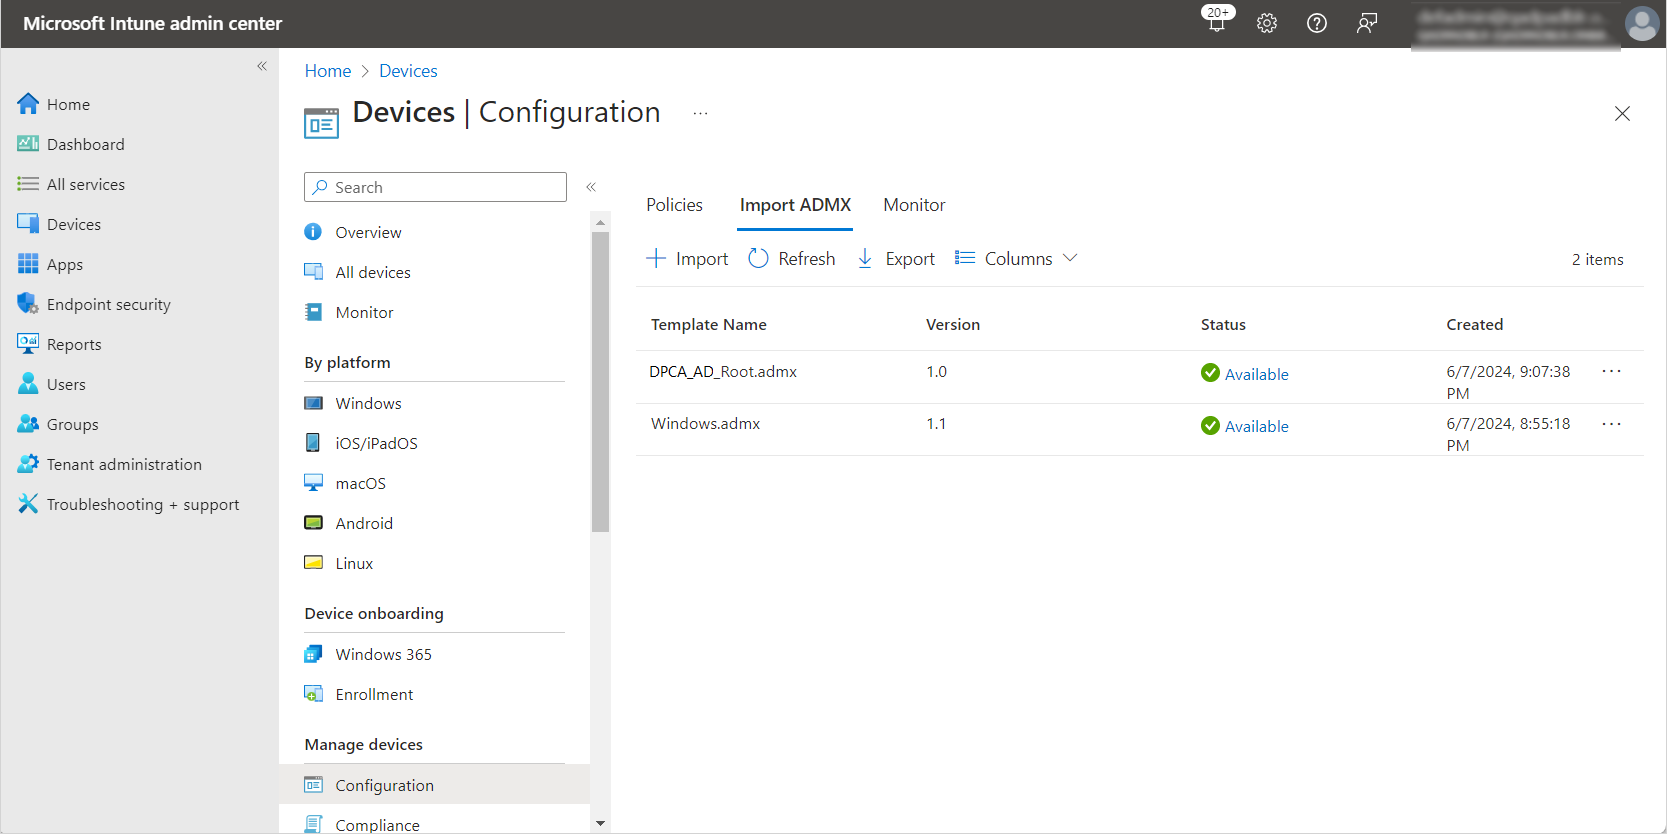Collapse the Devices submenu panel

coord(591,187)
